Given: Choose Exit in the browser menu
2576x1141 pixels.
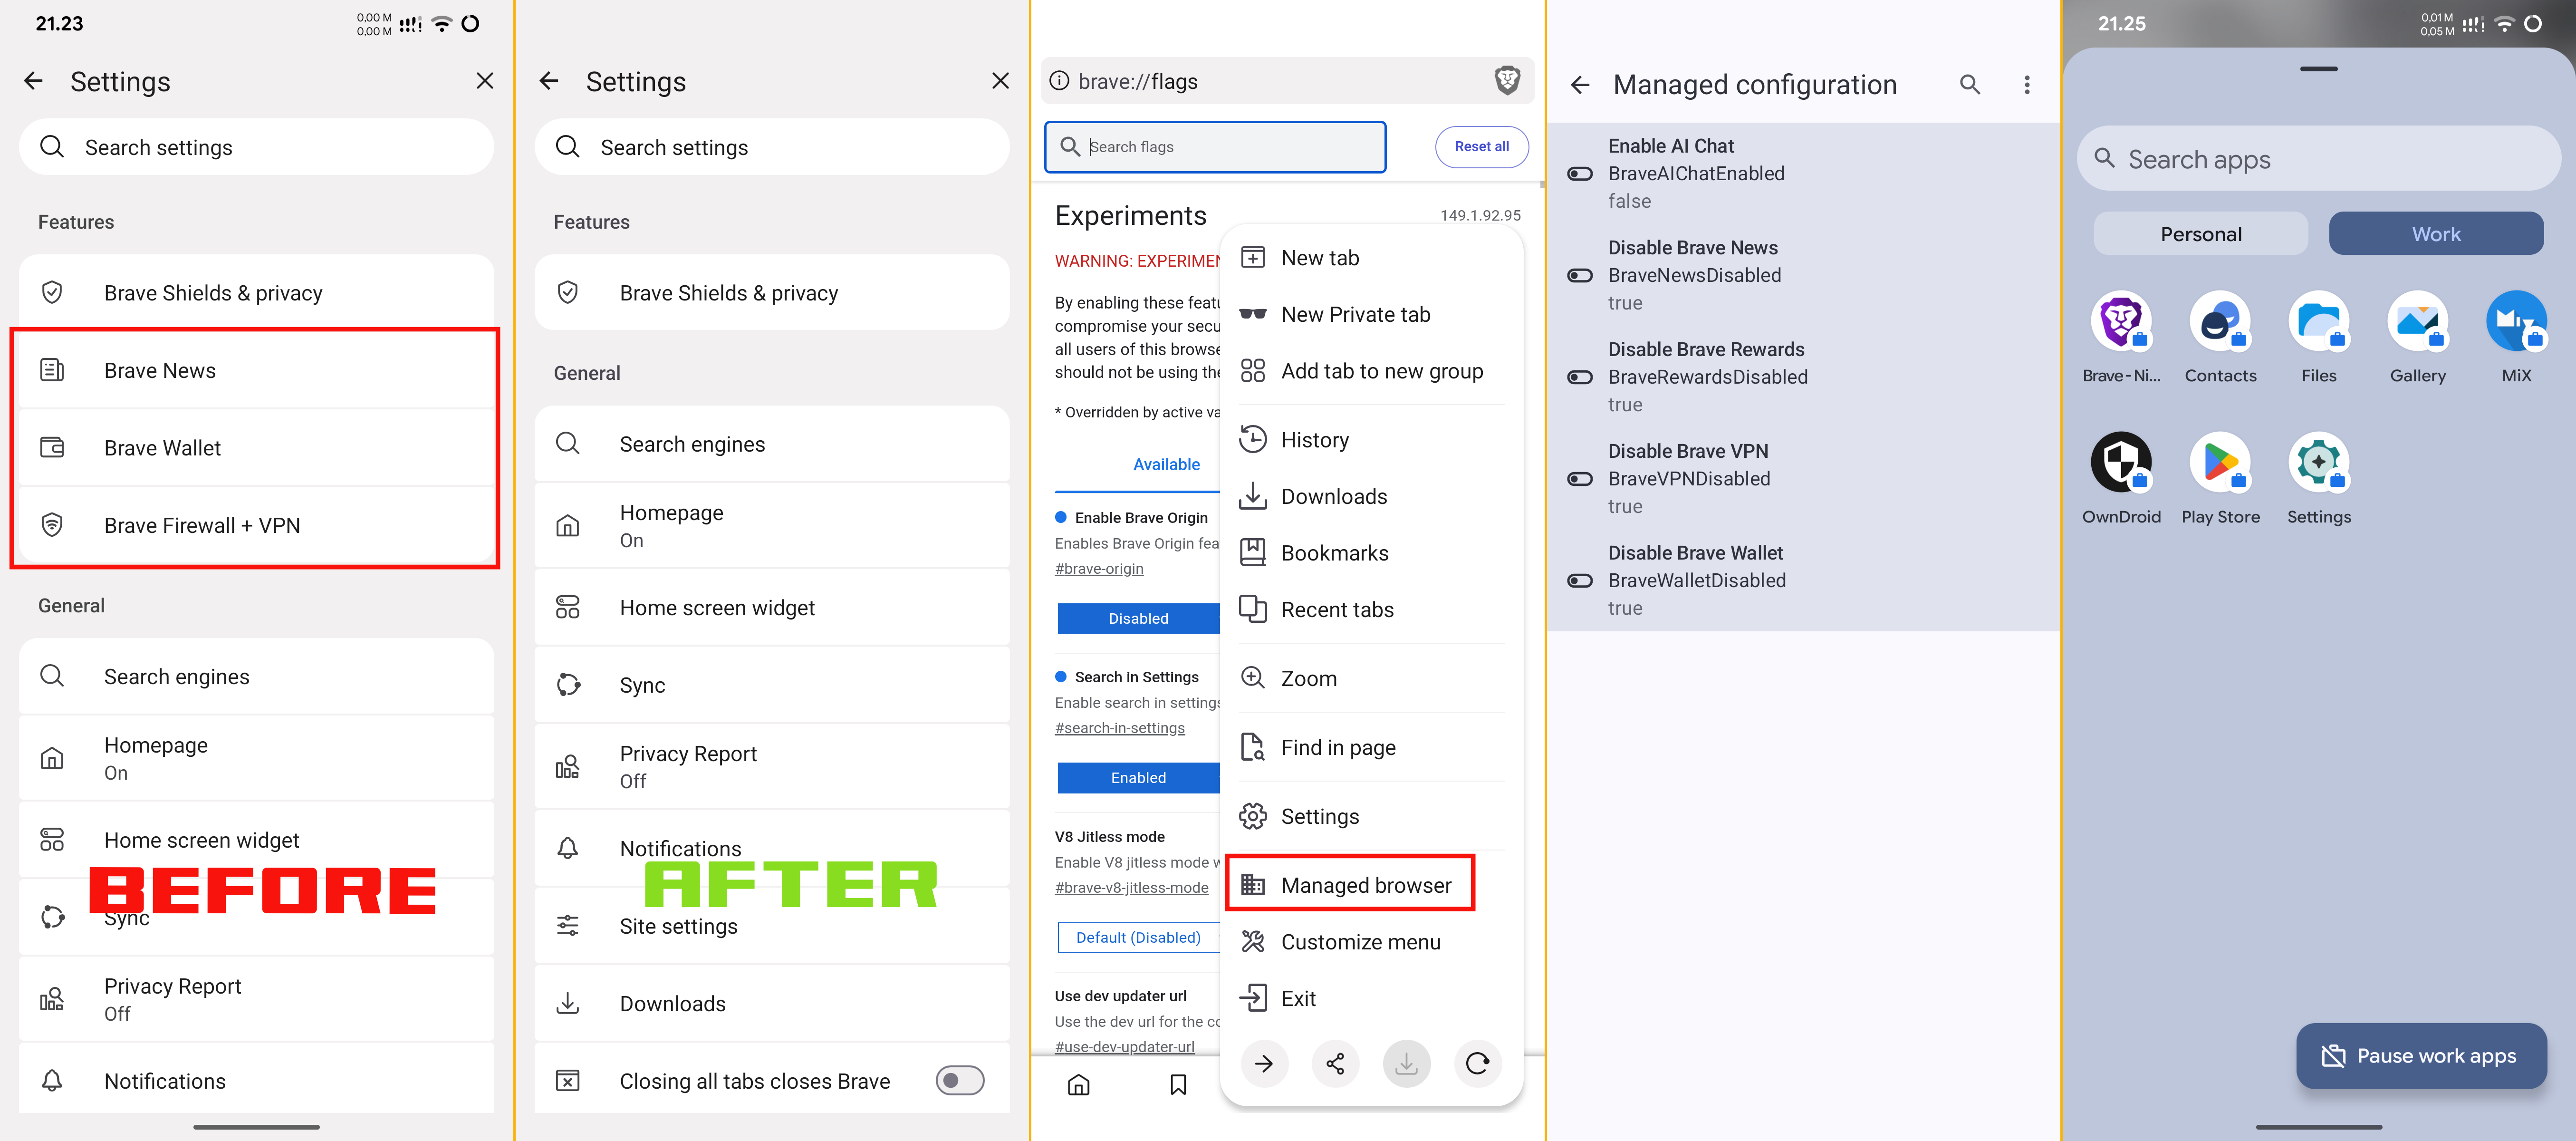Looking at the screenshot, I should point(1372,998).
